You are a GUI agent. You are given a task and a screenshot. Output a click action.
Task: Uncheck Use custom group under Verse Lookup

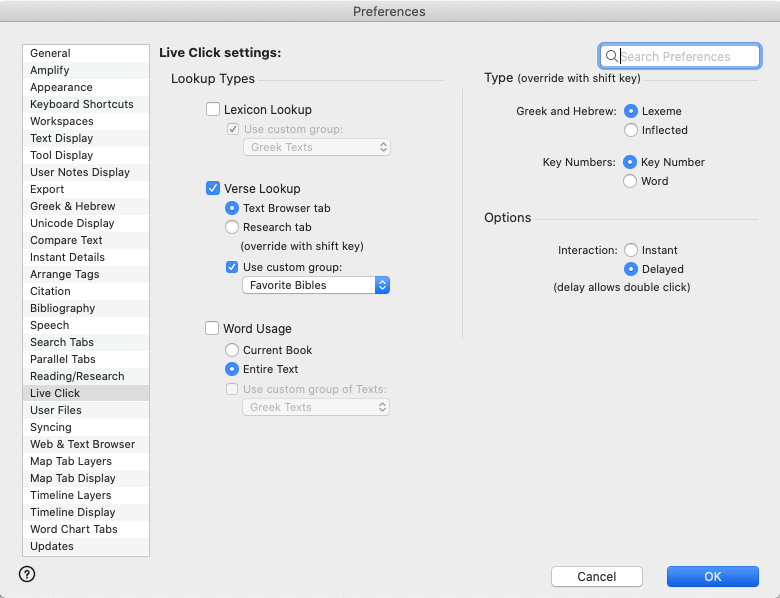point(232,267)
